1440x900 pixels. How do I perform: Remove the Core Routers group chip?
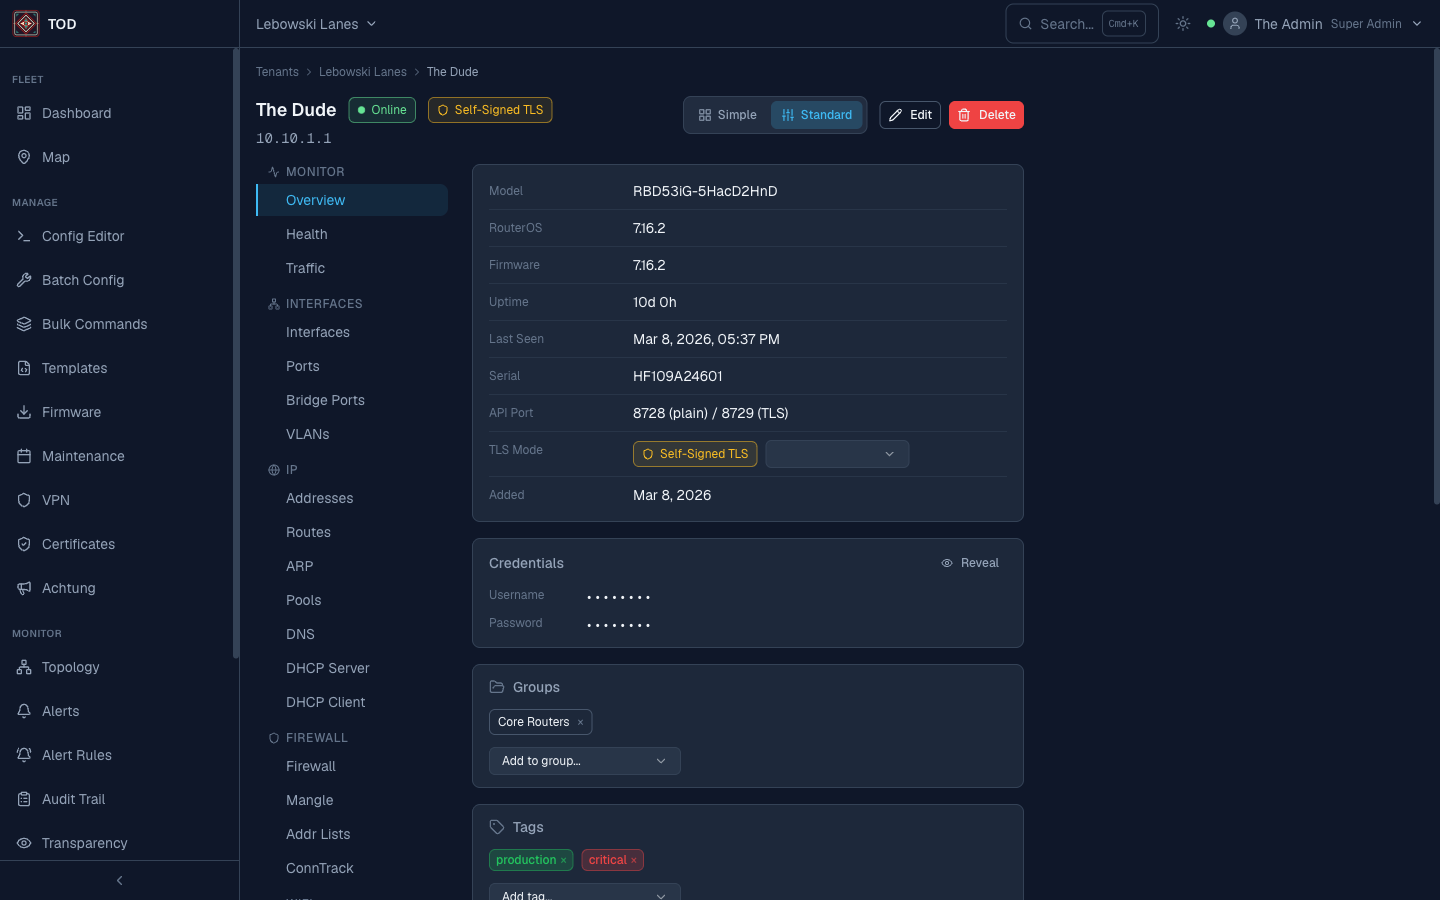[580, 722]
